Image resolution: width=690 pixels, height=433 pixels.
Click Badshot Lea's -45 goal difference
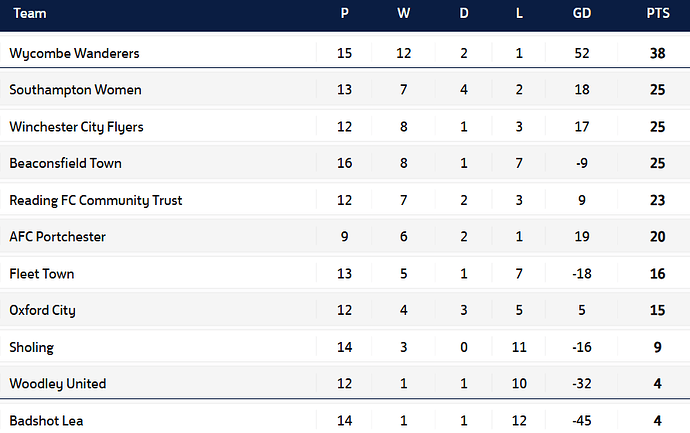(x=581, y=421)
